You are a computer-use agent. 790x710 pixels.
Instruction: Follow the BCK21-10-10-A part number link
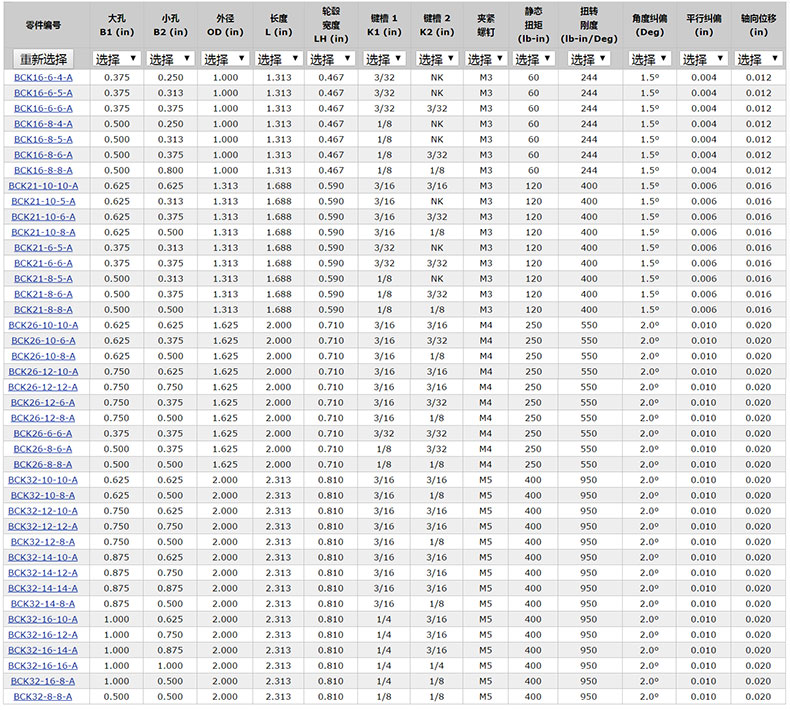43,186
